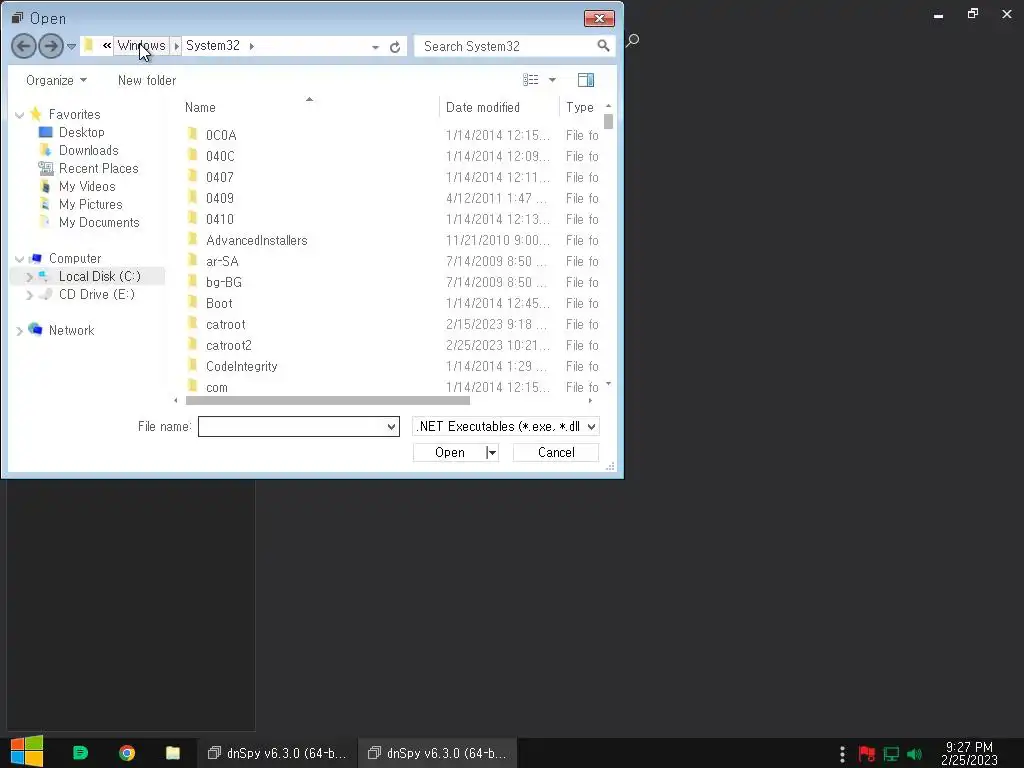The image size is (1024, 768).
Task: Select the 0C0A folder
Action: point(221,135)
